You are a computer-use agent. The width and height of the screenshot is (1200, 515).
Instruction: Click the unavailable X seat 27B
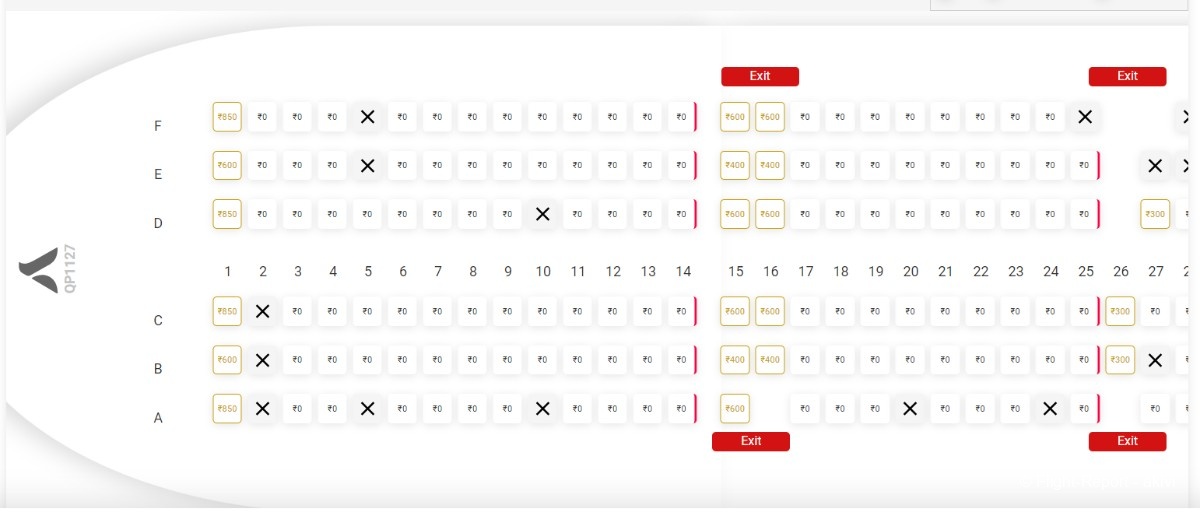(x=1155, y=360)
